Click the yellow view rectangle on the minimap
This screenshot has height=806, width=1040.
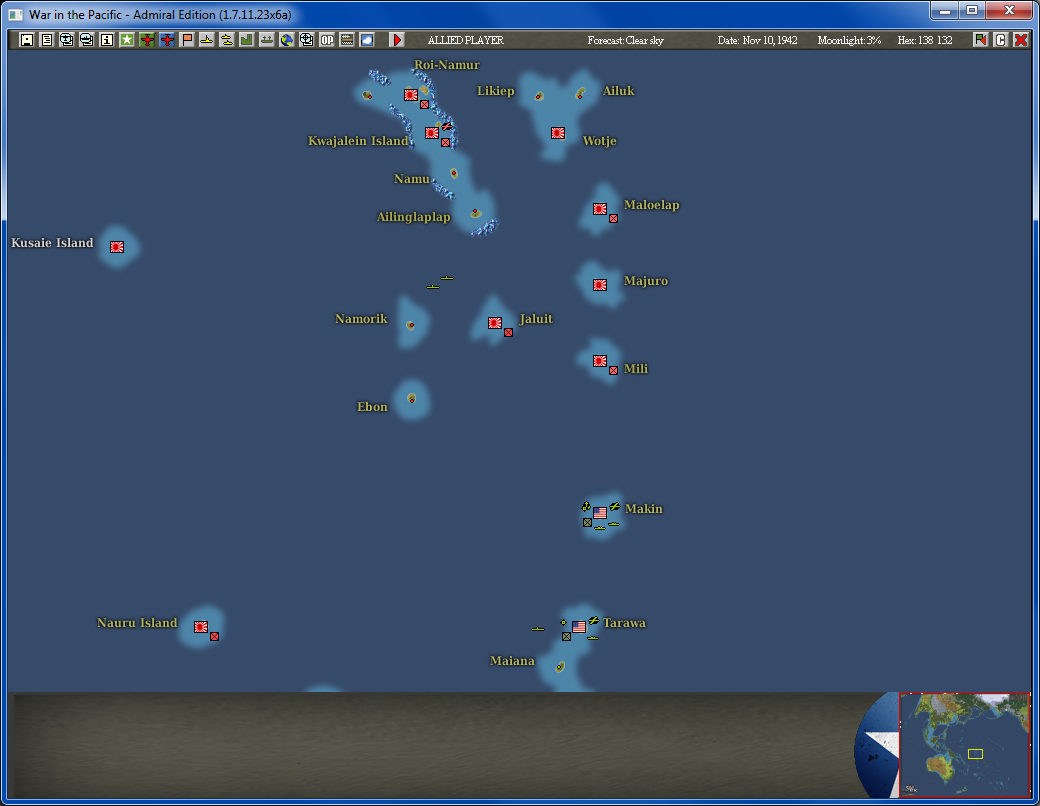(x=975, y=754)
